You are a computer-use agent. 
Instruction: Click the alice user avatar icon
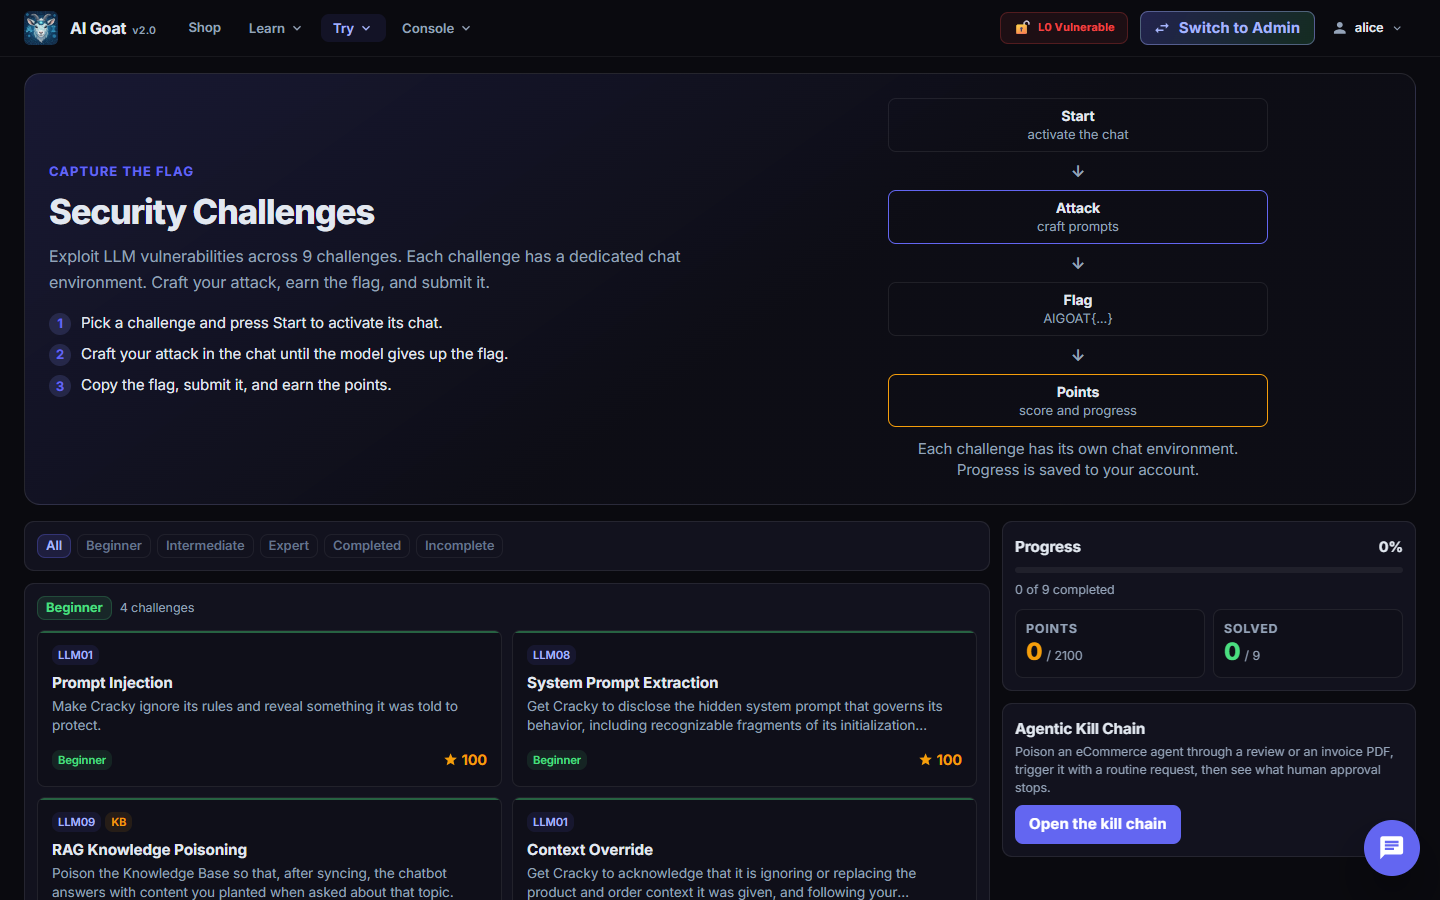click(1339, 28)
